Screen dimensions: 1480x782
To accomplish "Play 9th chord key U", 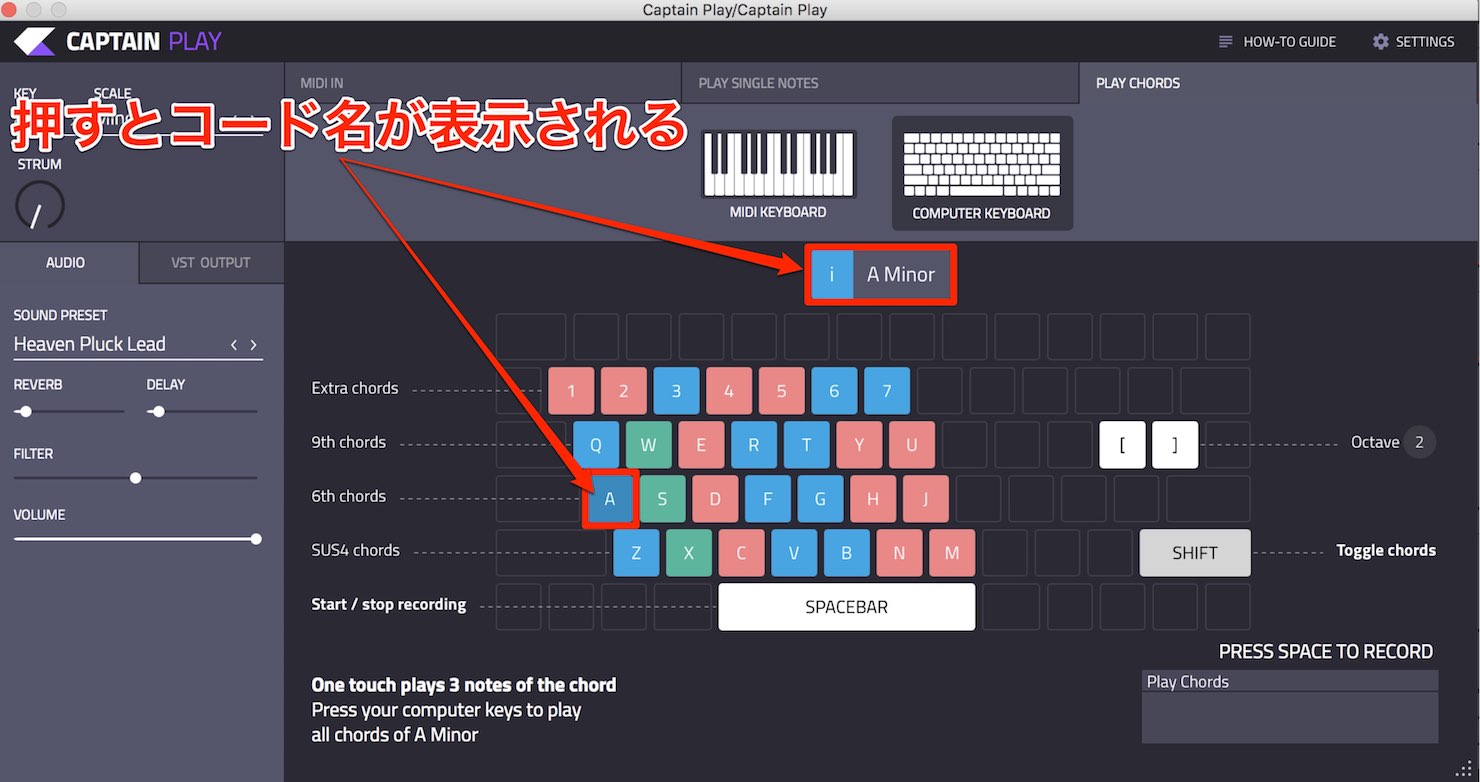I will (912, 445).
